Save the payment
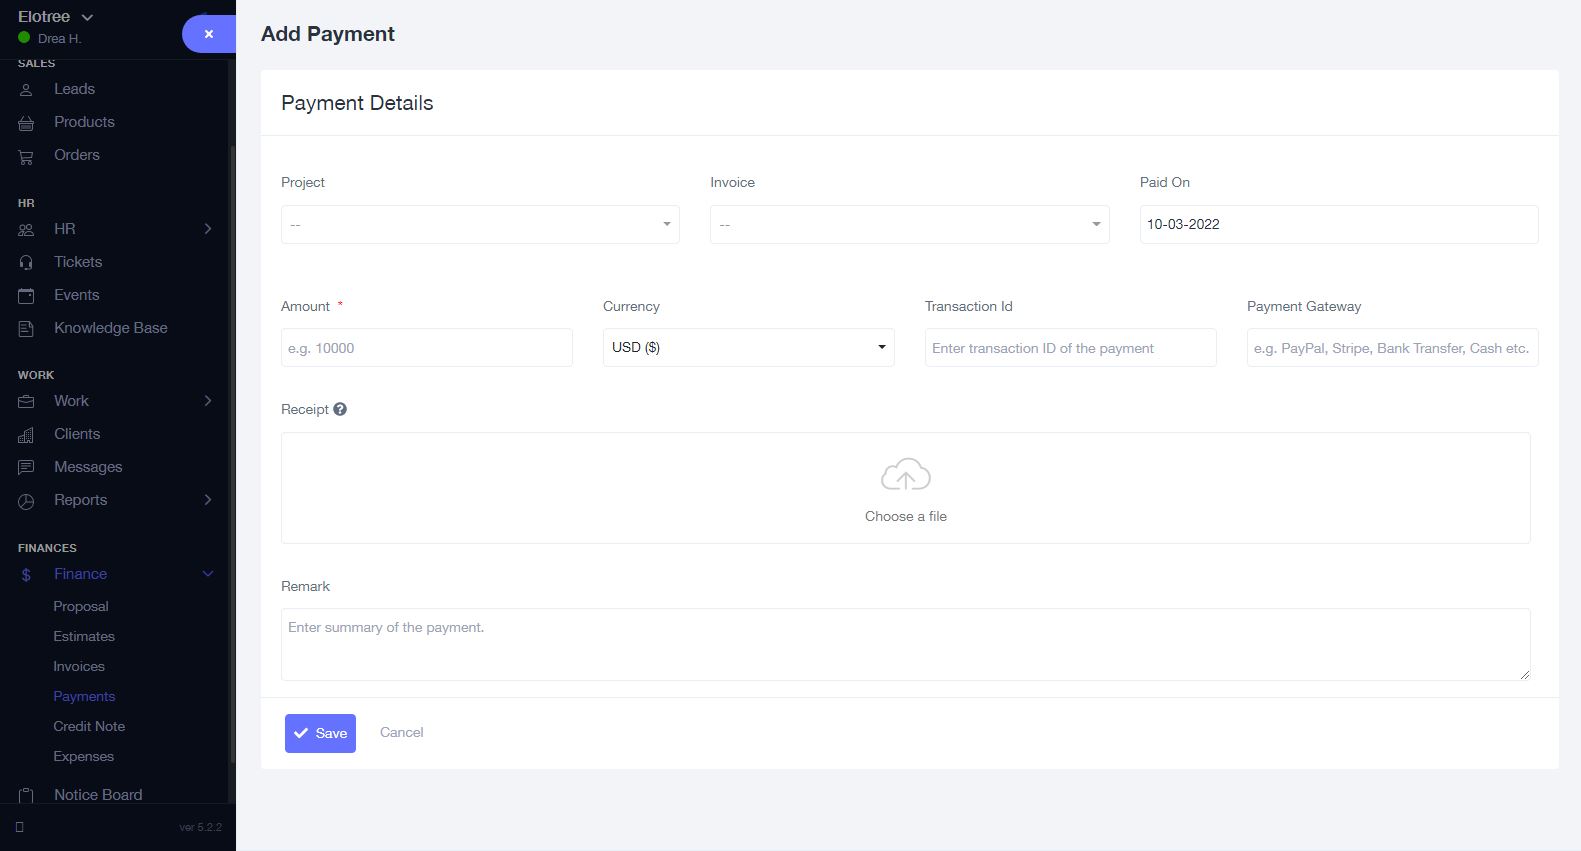The image size is (1581, 851). click(x=320, y=733)
